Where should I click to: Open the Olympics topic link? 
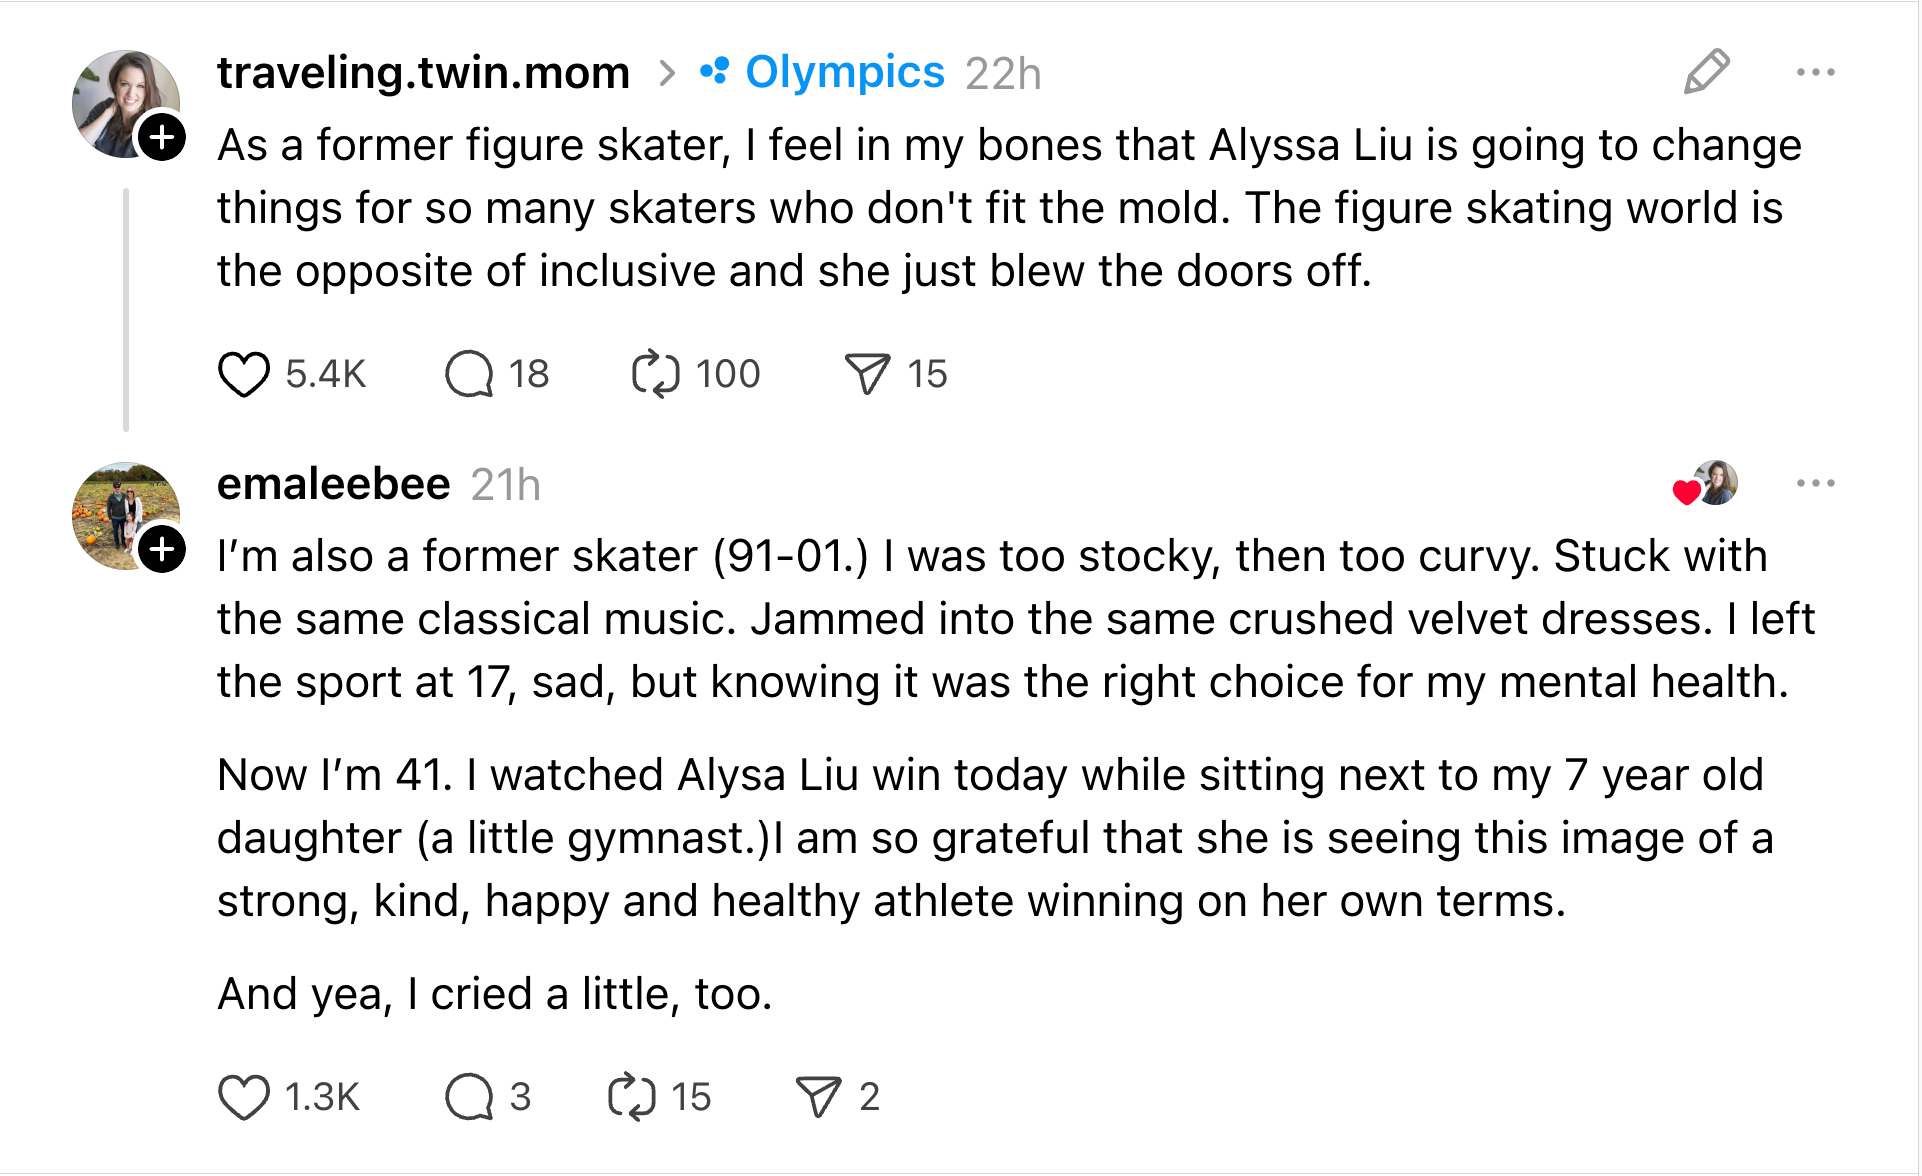point(844,72)
